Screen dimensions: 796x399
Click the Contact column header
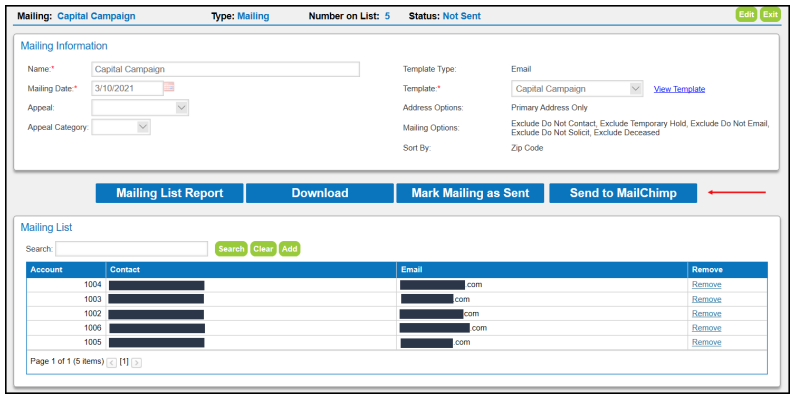[x=251, y=270]
